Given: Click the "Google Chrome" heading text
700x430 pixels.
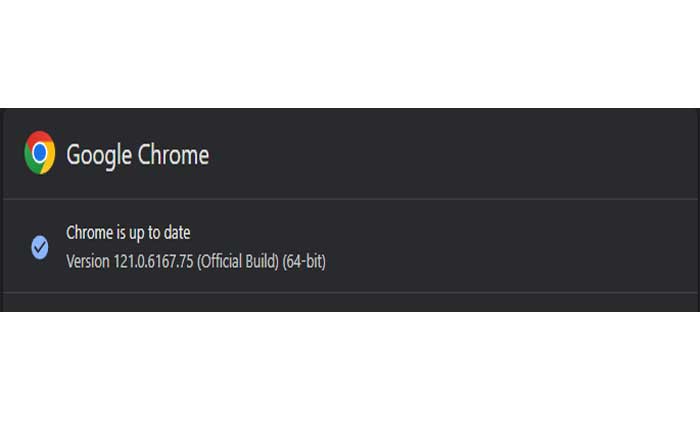Looking at the screenshot, I should [137, 155].
